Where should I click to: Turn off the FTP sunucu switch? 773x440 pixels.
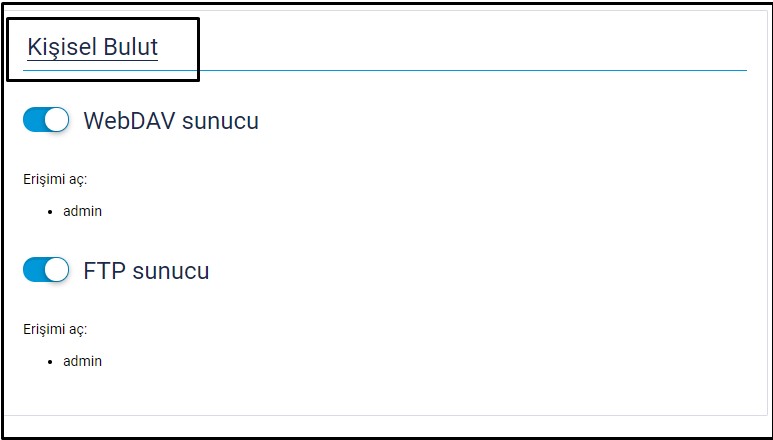[x=46, y=270]
